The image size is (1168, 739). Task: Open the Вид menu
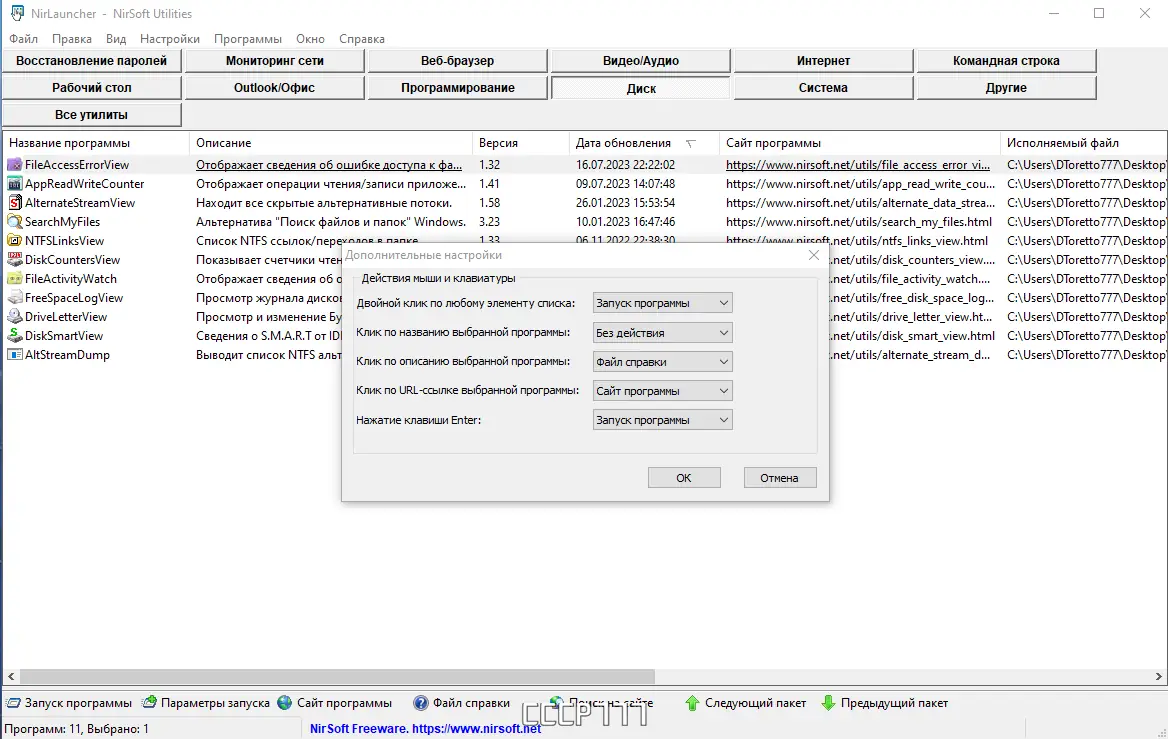(x=115, y=39)
